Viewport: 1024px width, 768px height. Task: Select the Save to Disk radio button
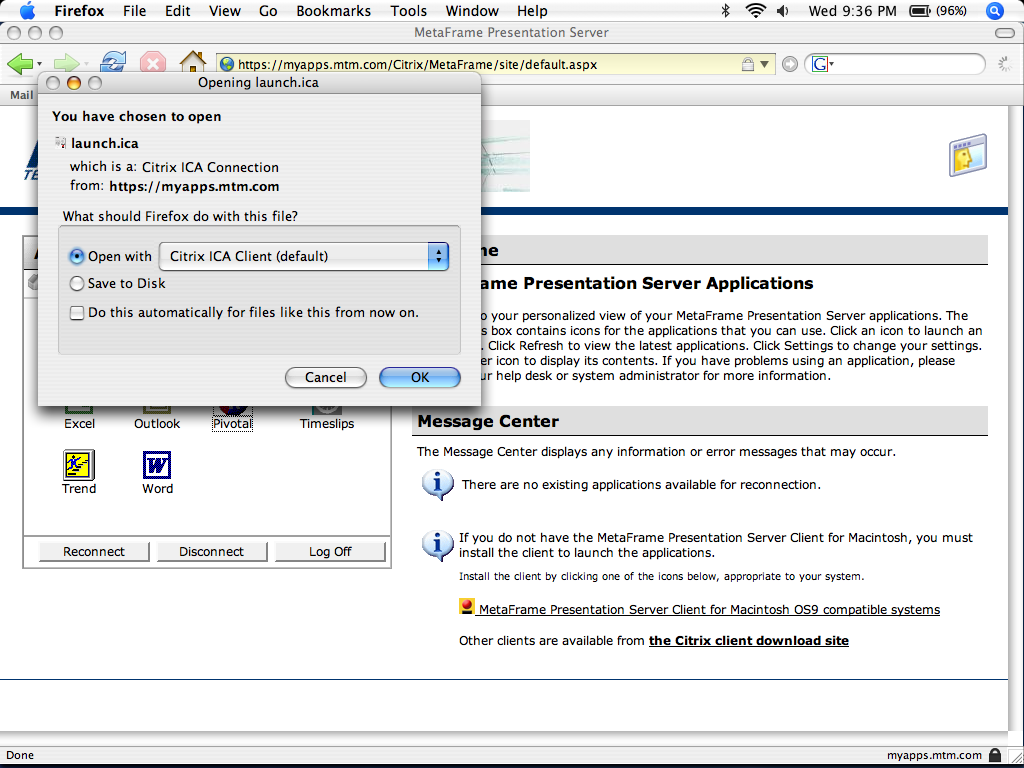tap(76, 283)
